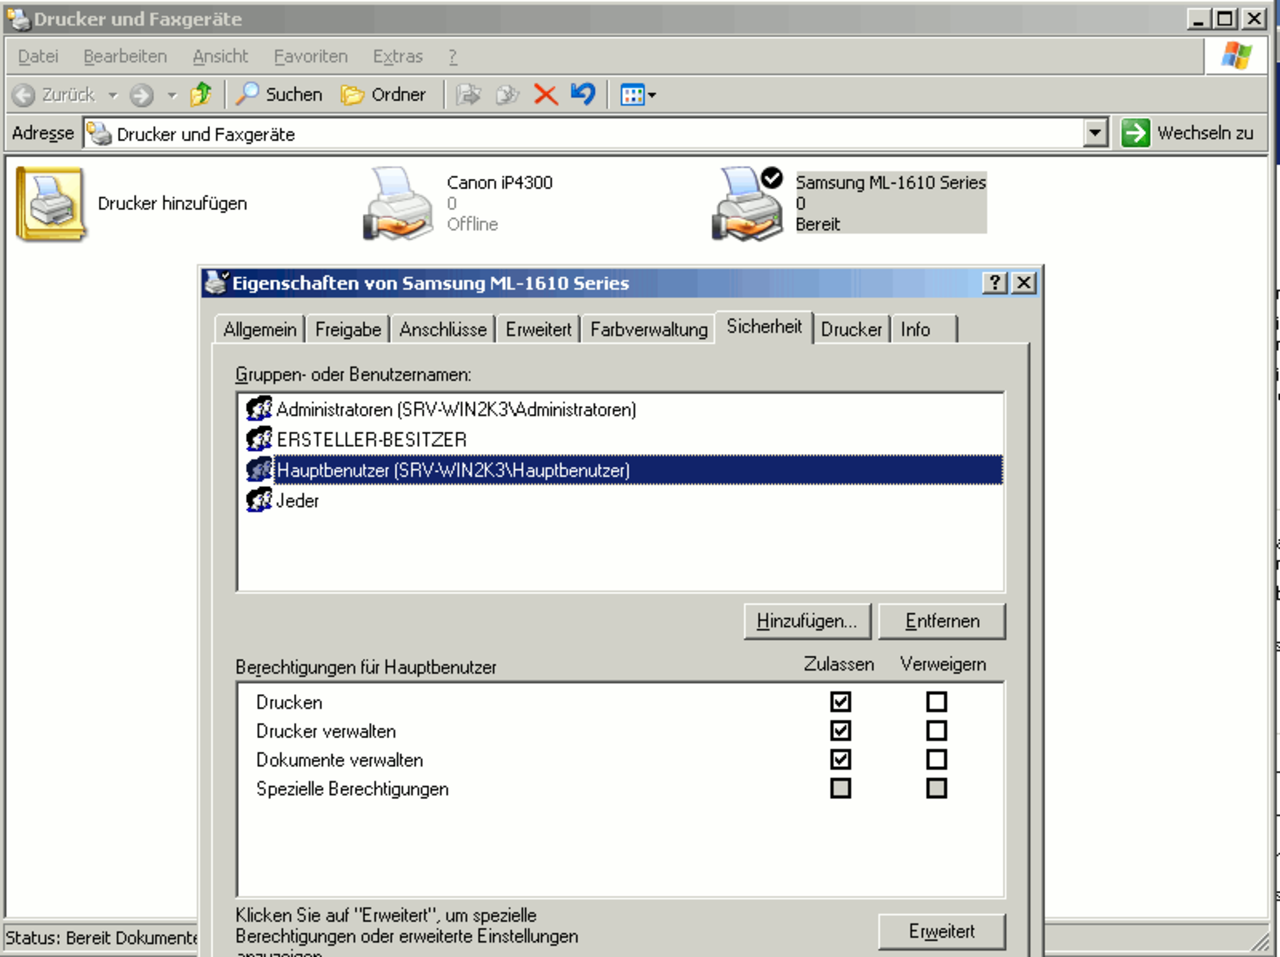This screenshot has height=957, width=1280.
Task: Click the dialog help question-mark button
Action: pos(994,283)
